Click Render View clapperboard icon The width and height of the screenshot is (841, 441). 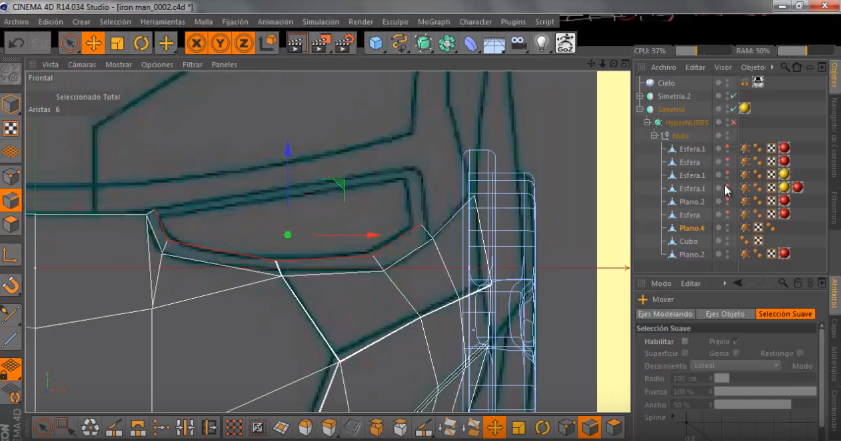coord(296,43)
